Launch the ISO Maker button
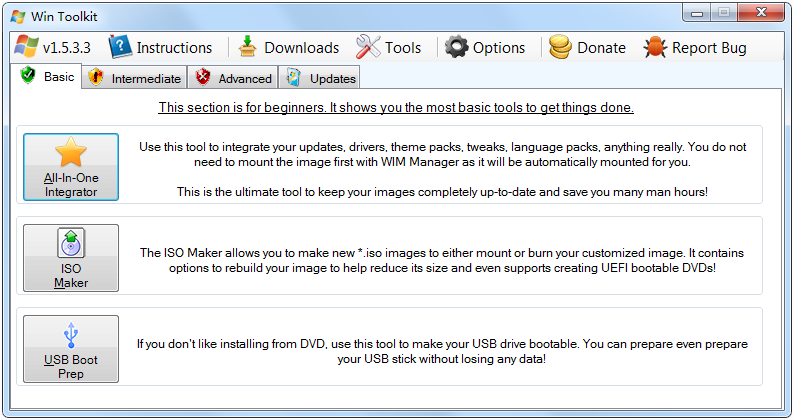Image resolution: width=793 pixels, height=420 pixels. 71,258
